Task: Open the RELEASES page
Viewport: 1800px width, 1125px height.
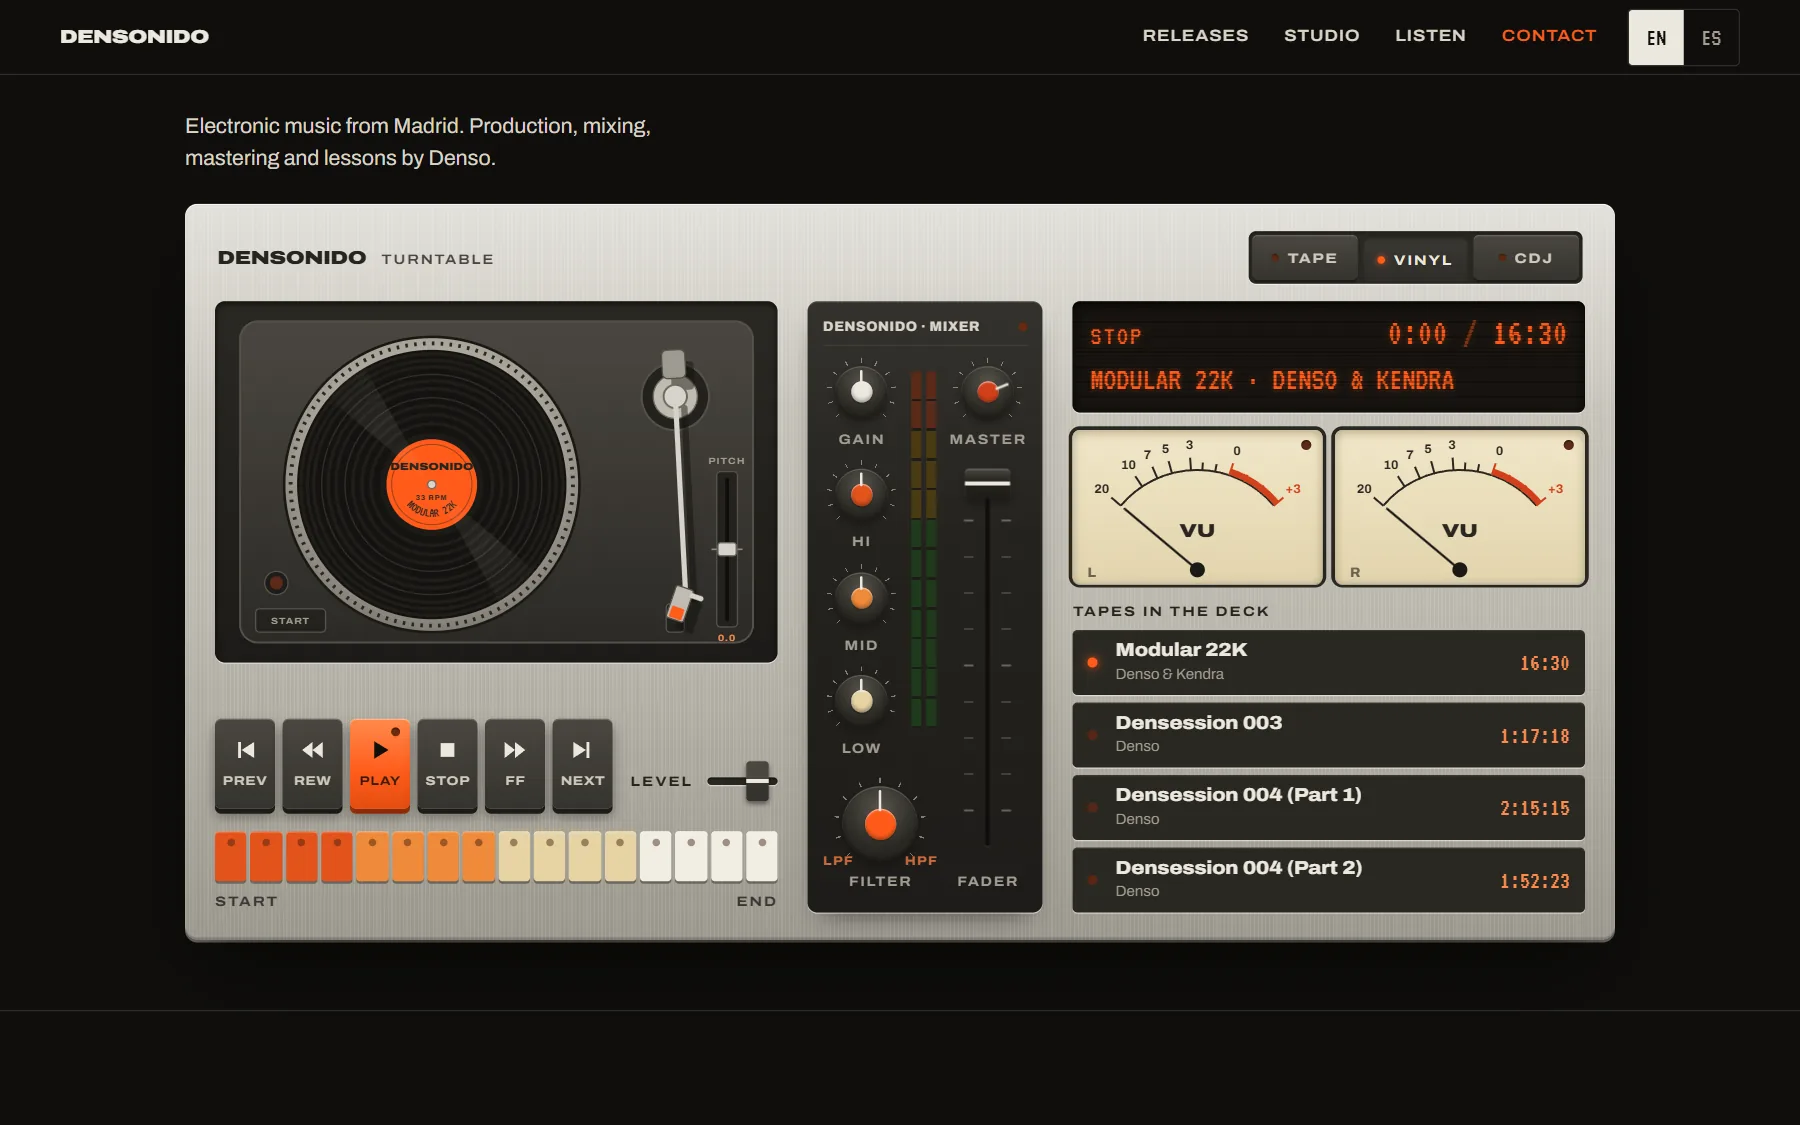Action: point(1196,36)
